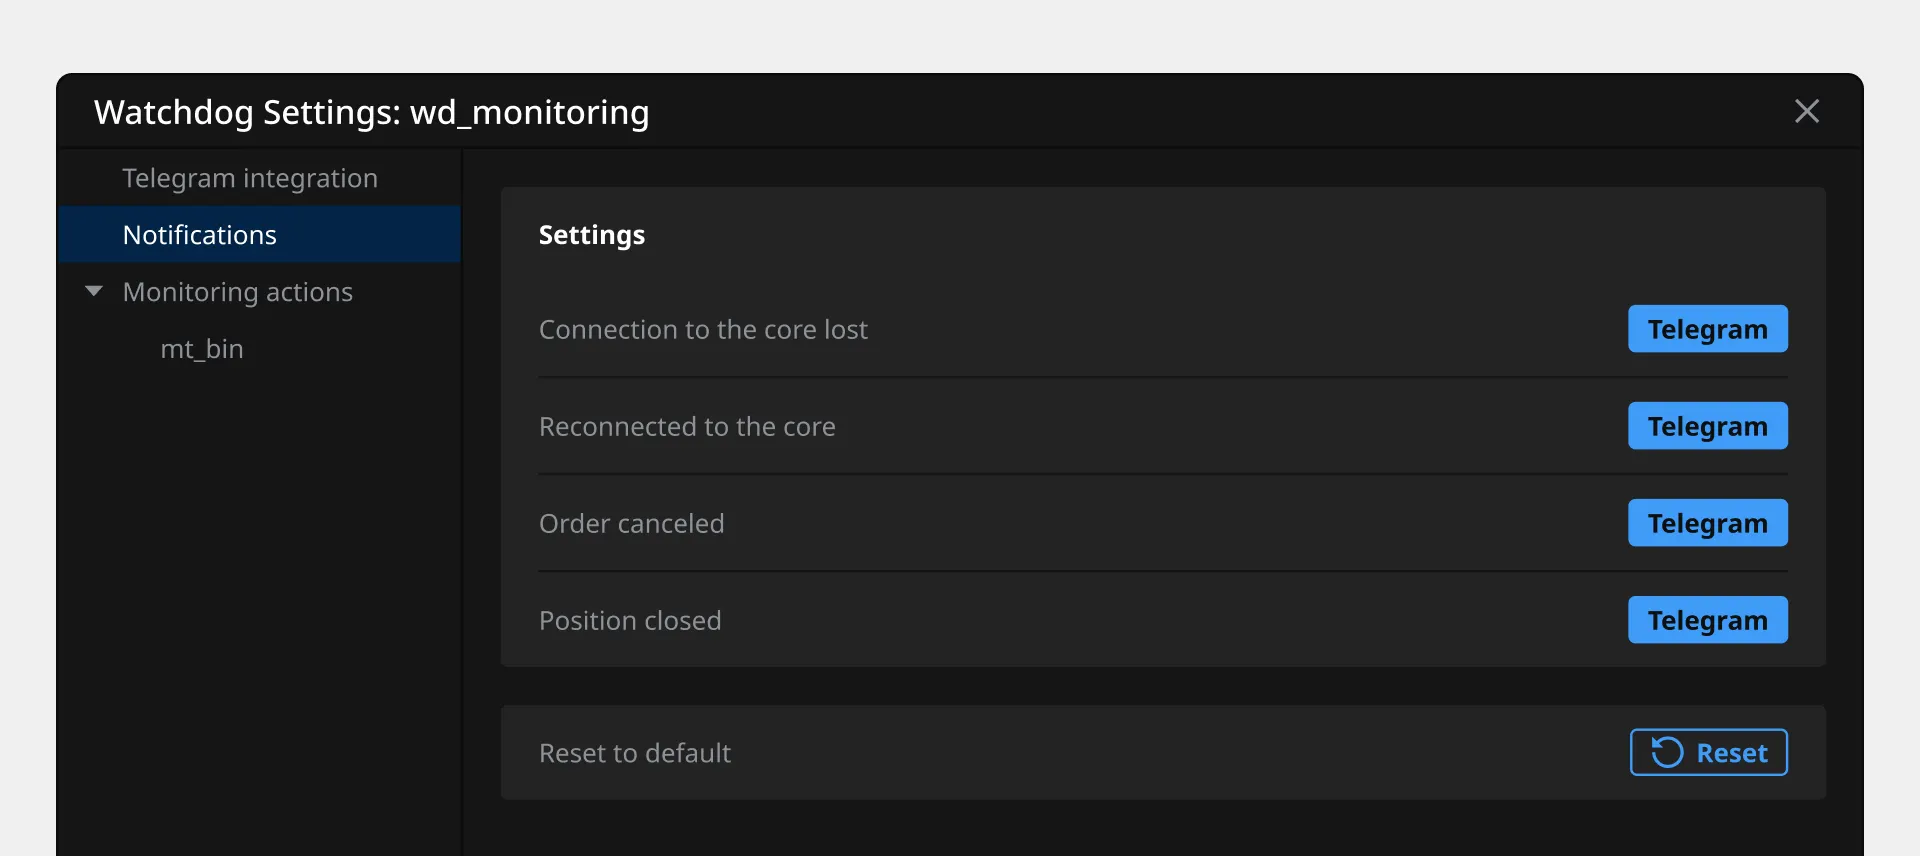Click the Reconnected to the core label

687,427
